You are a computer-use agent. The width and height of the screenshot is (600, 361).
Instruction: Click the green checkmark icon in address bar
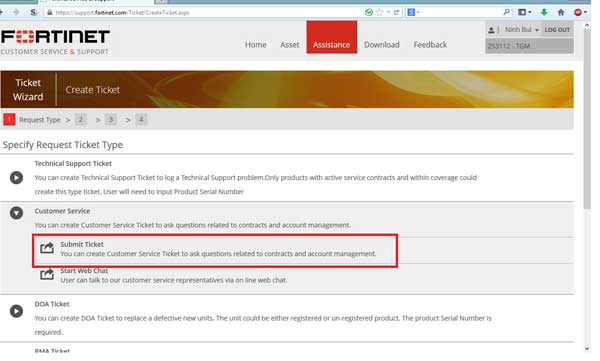(x=369, y=12)
